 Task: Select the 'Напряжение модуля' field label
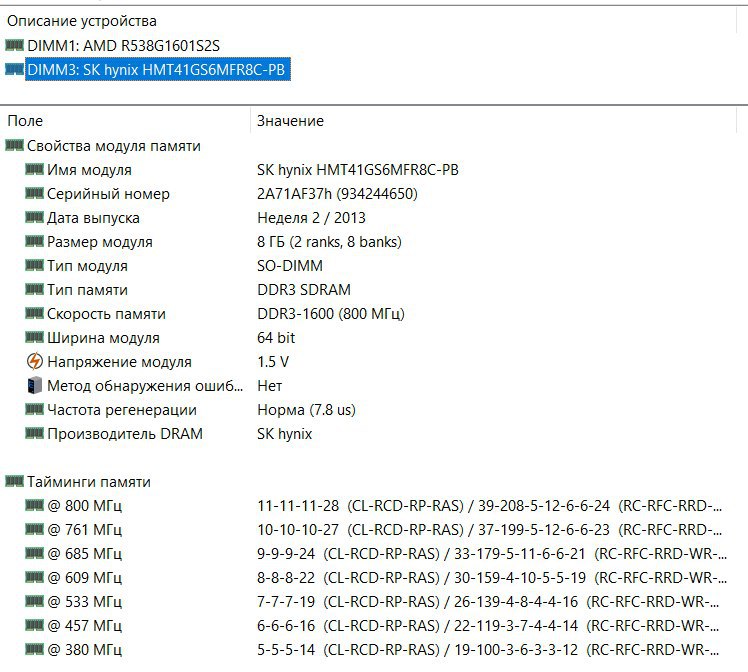pyautogui.click(x=119, y=362)
